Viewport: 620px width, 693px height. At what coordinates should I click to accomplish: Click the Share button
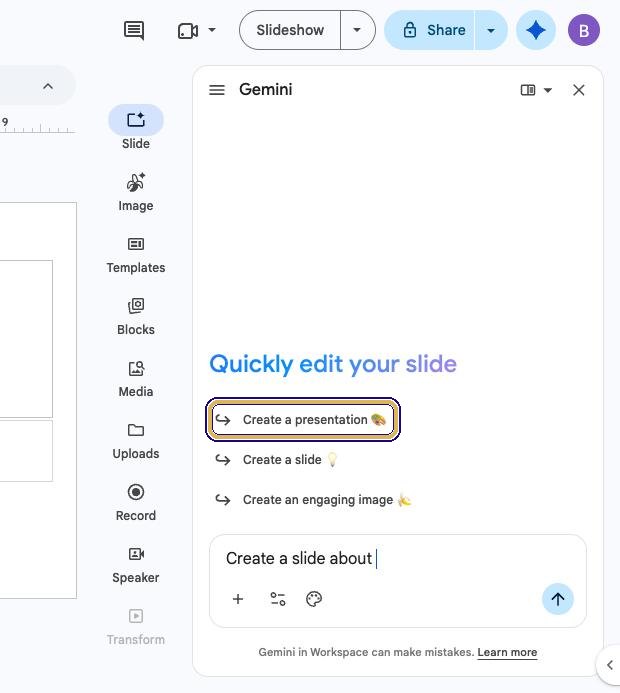tap(430, 30)
